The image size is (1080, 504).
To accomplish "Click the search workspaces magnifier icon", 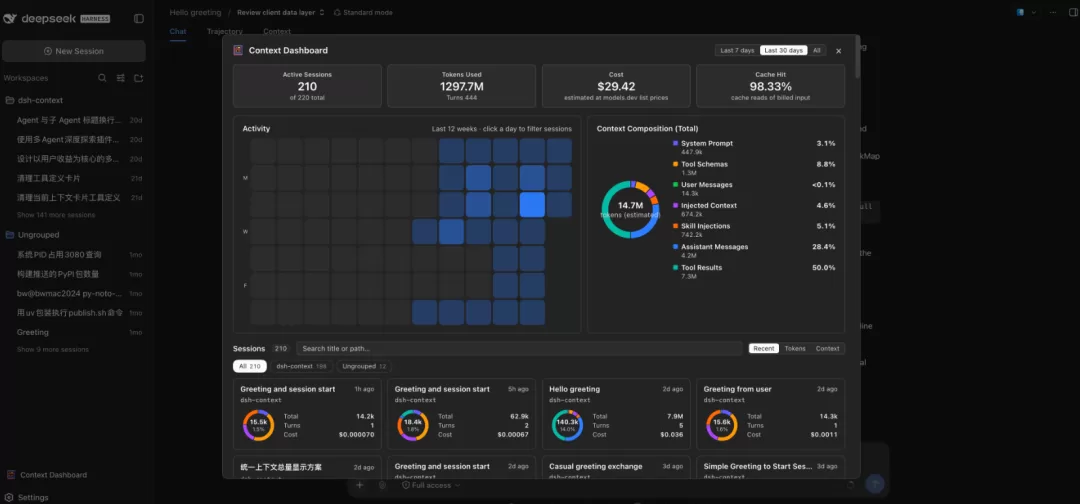I will (x=102, y=78).
